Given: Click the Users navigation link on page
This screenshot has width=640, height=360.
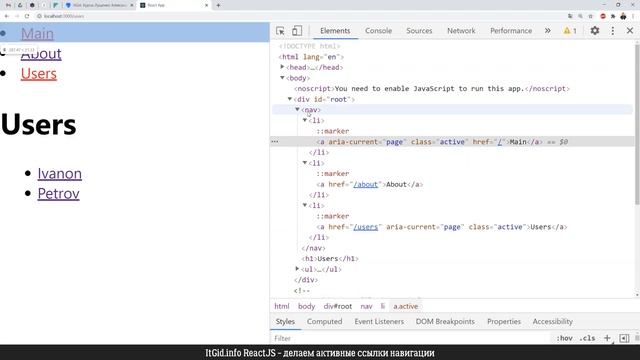Looking at the screenshot, I should 39,73.
